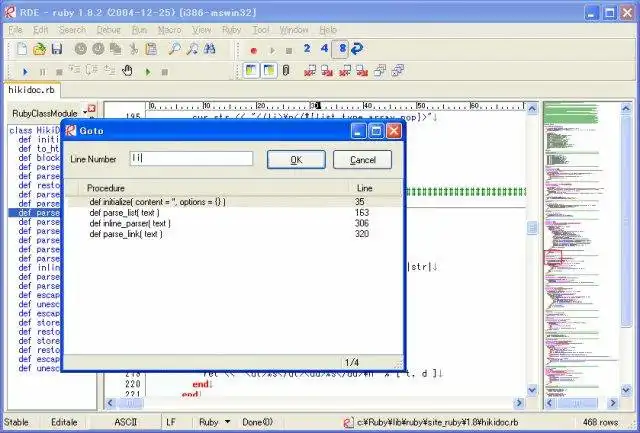Set tab width to 8

[340, 49]
